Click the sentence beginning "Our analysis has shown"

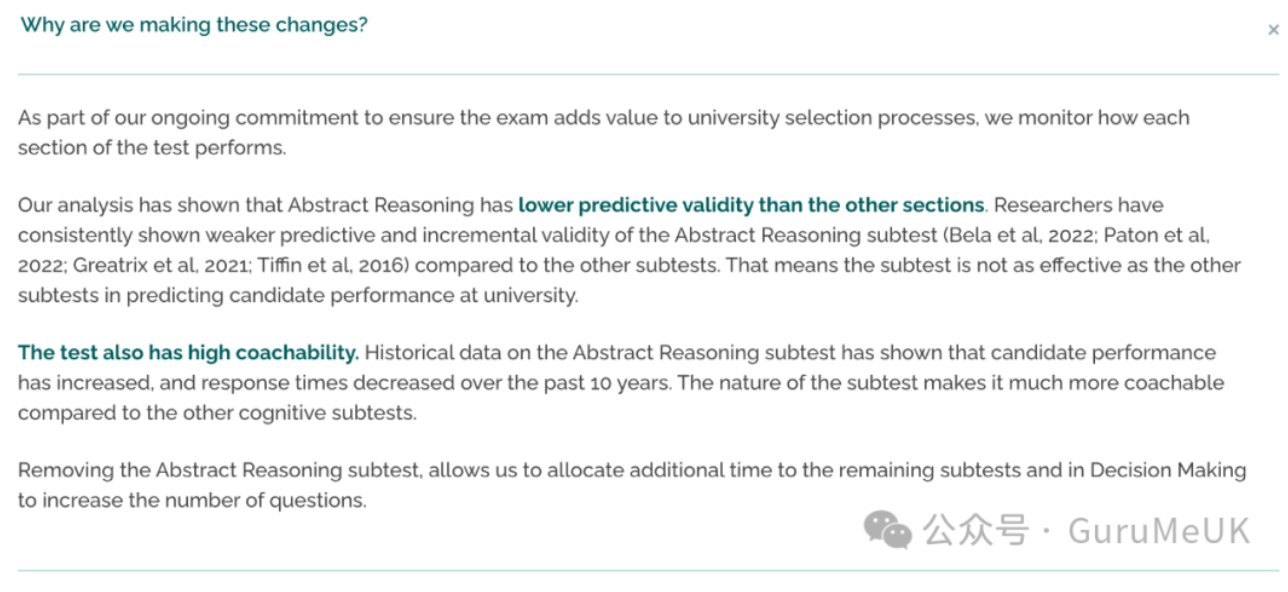coord(501,205)
